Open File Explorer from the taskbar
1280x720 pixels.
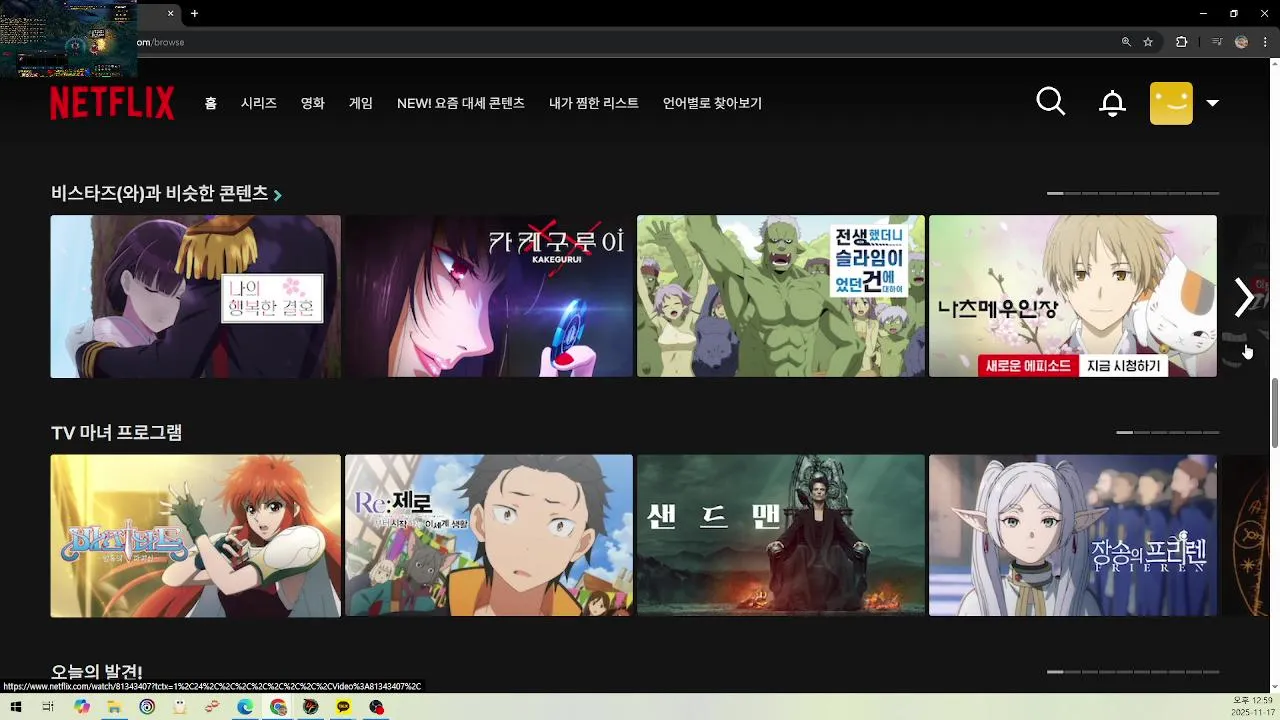[114, 707]
